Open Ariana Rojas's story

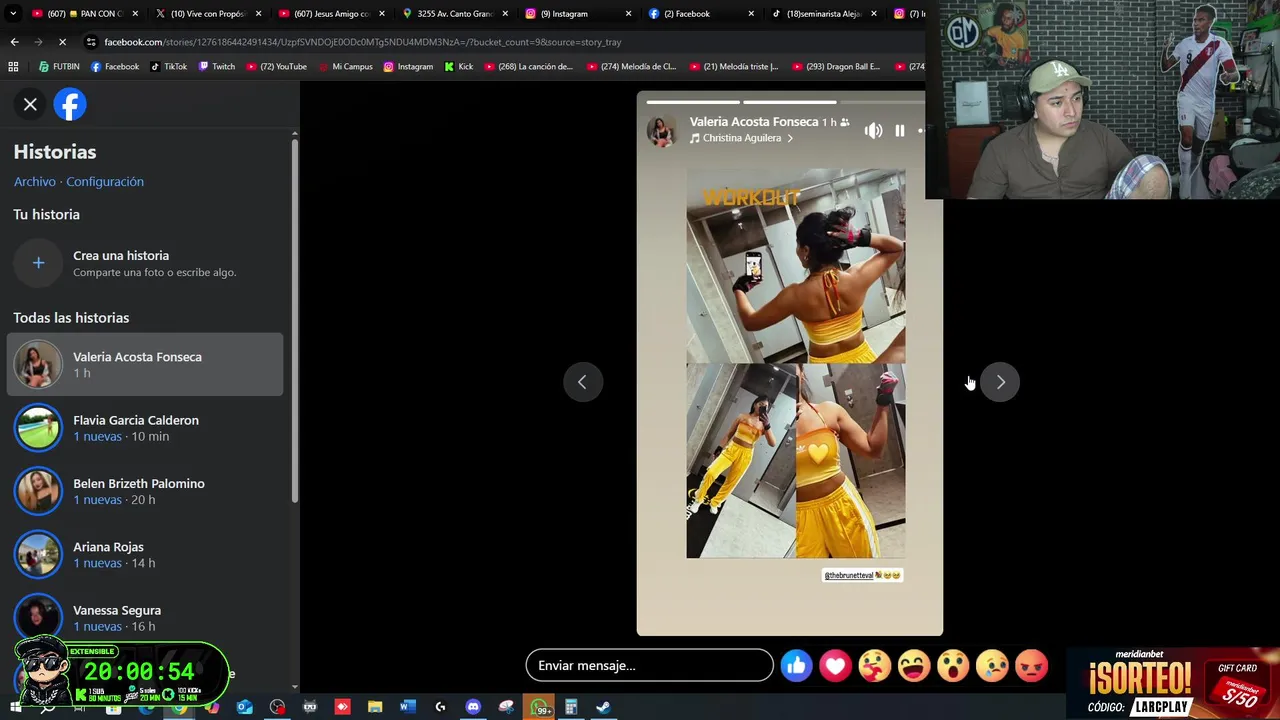(145, 554)
